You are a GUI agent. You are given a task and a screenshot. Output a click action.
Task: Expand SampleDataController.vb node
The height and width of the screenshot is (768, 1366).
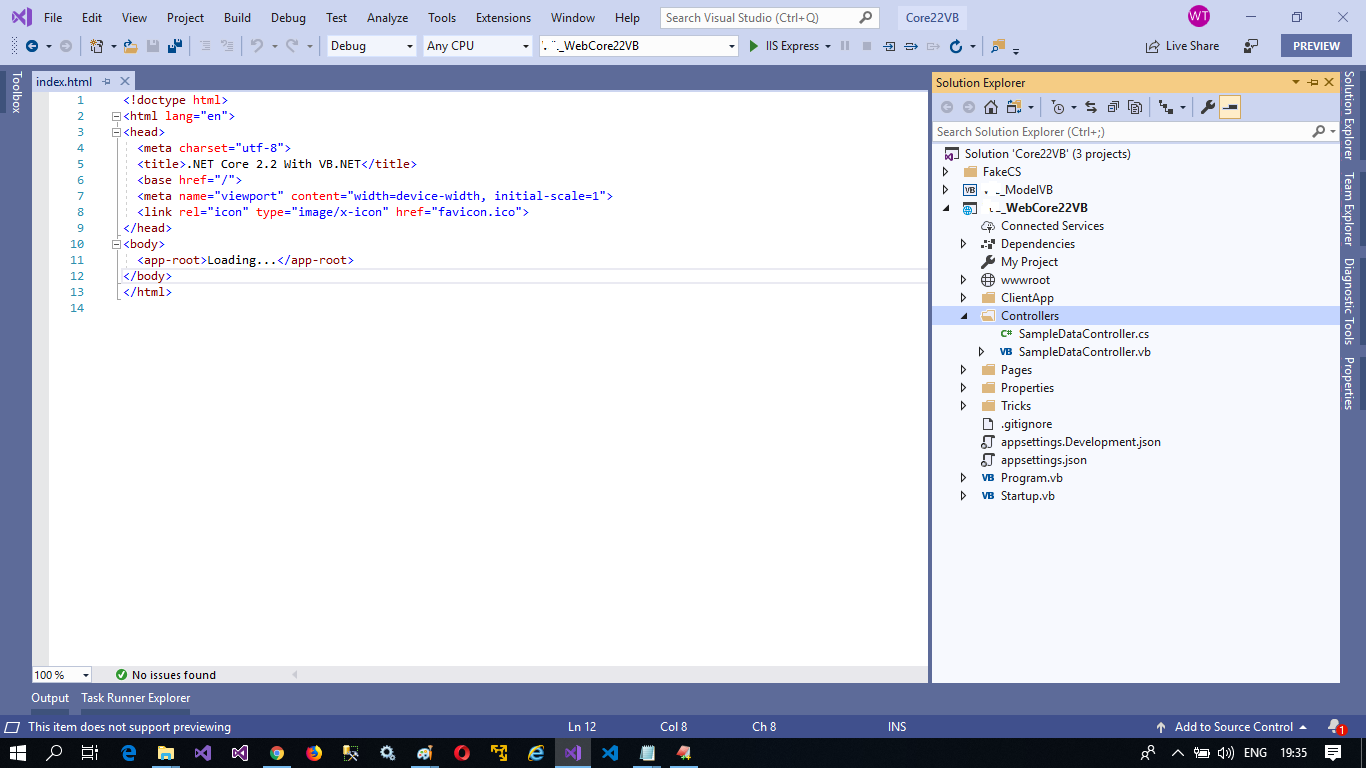982,352
